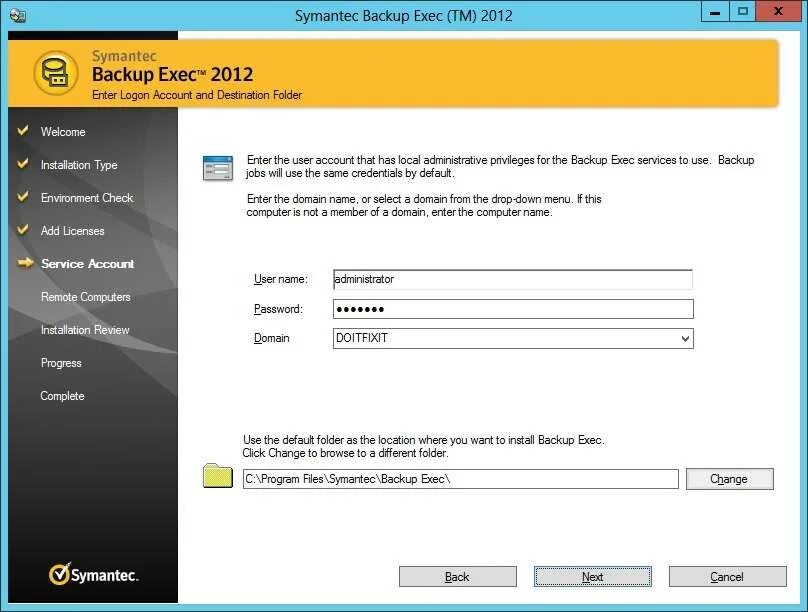Click the User name label
The image size is (808, 612).
pyautogui.click(x=280, y=279)
